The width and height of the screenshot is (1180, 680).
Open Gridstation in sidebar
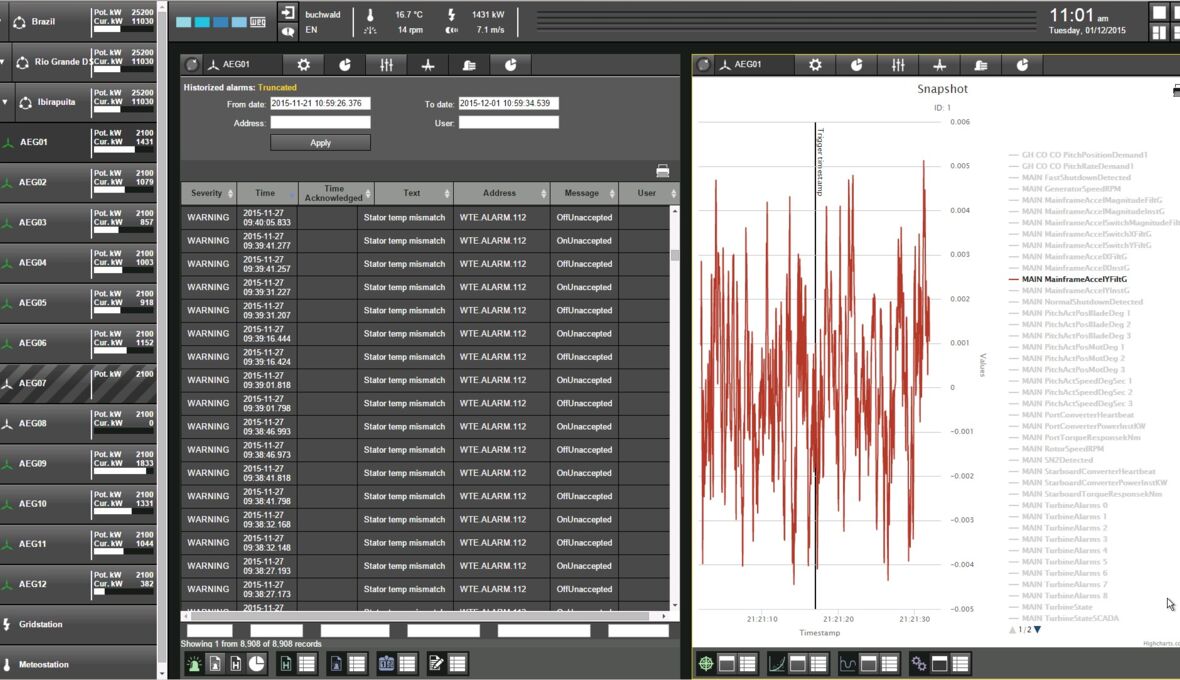click(78, 624)
